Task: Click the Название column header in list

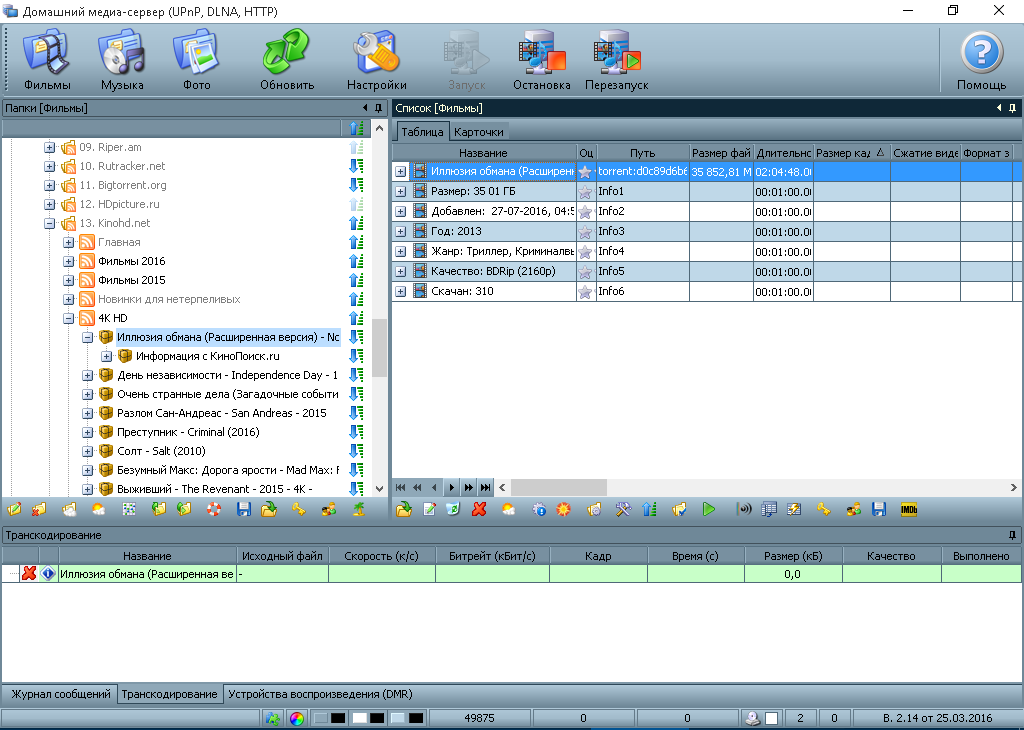Action: (483, 152)
